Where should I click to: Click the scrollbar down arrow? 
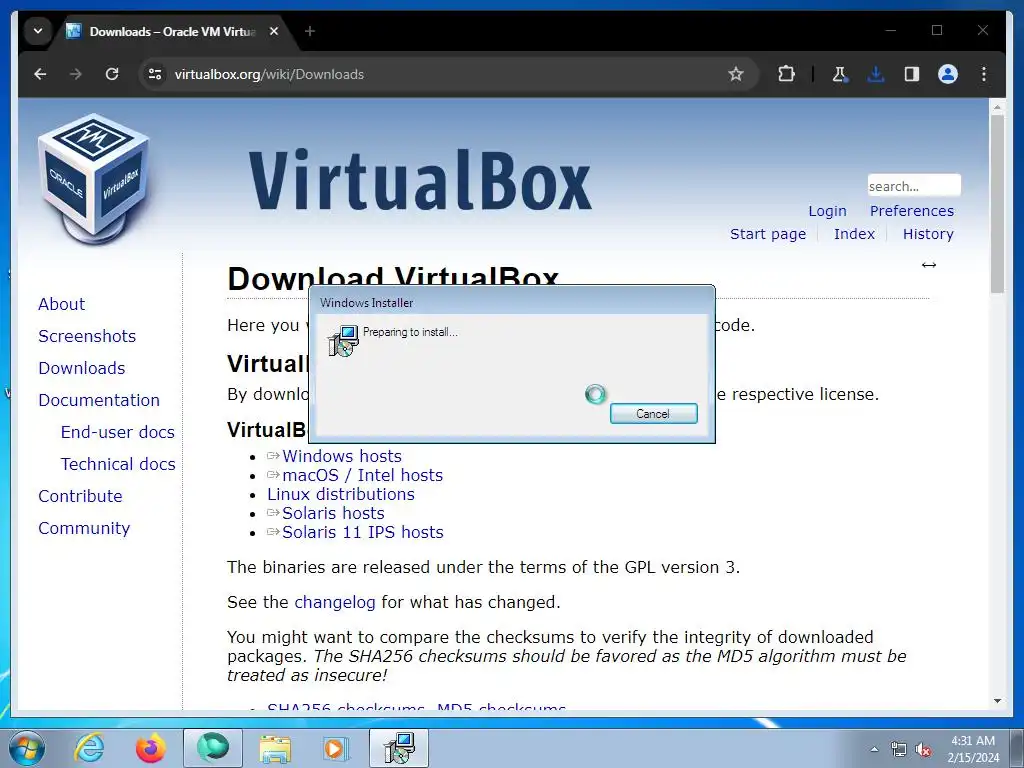pyautogui.click(x=997, y=701)
